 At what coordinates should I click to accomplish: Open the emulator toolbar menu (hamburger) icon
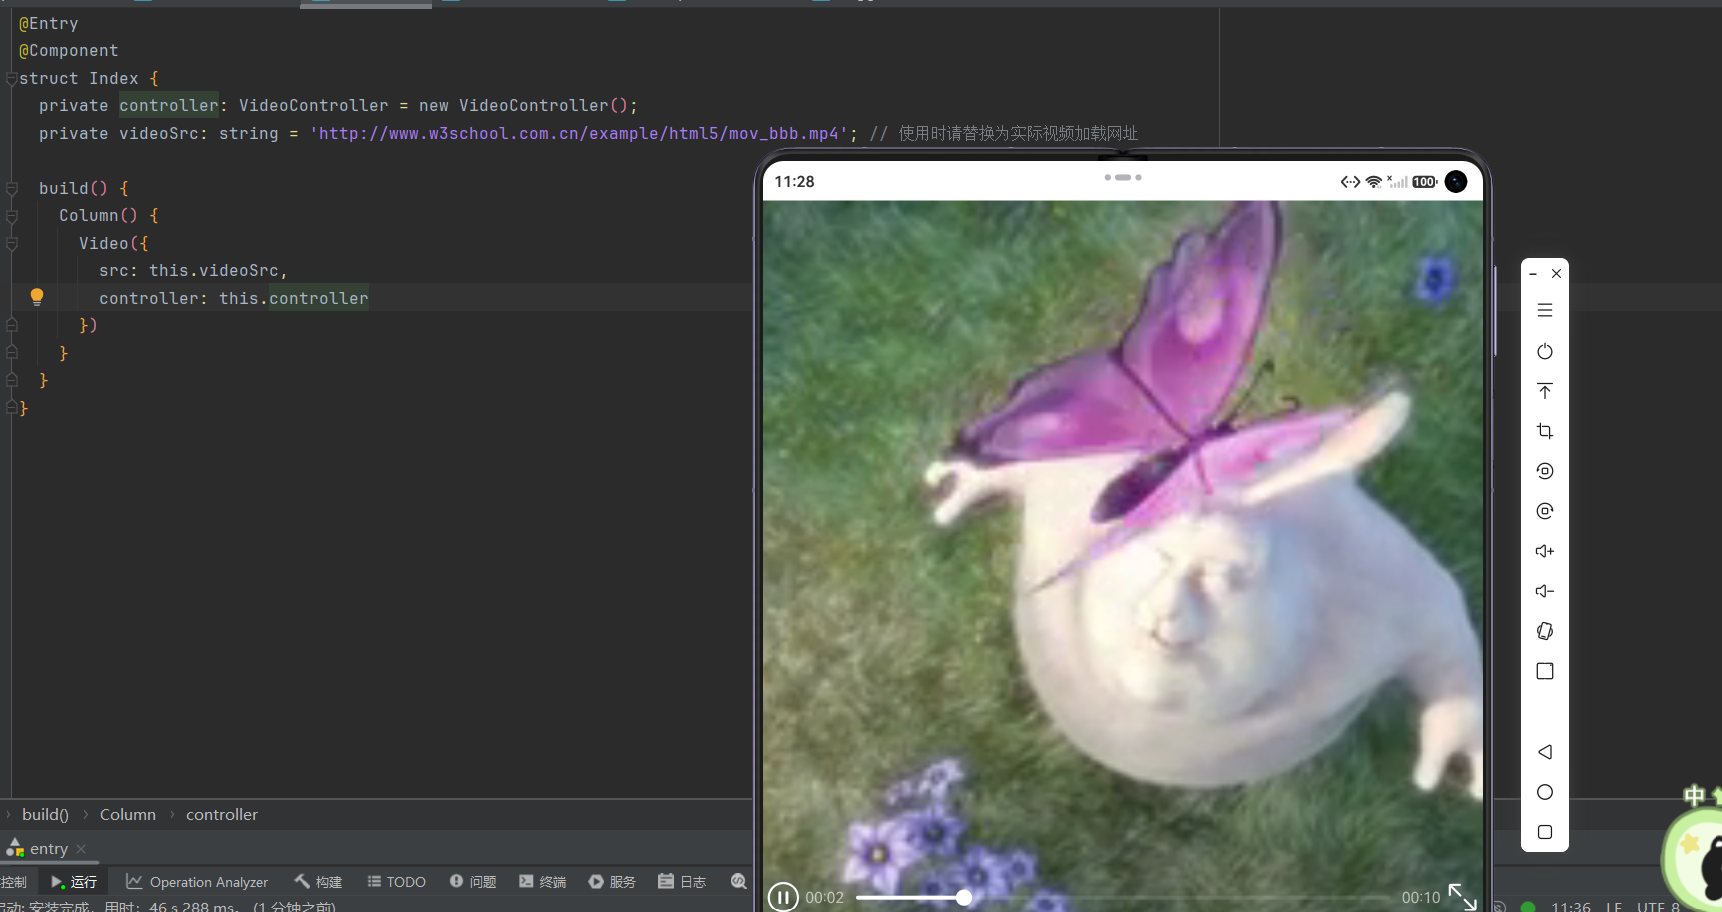click(1545, 311)
